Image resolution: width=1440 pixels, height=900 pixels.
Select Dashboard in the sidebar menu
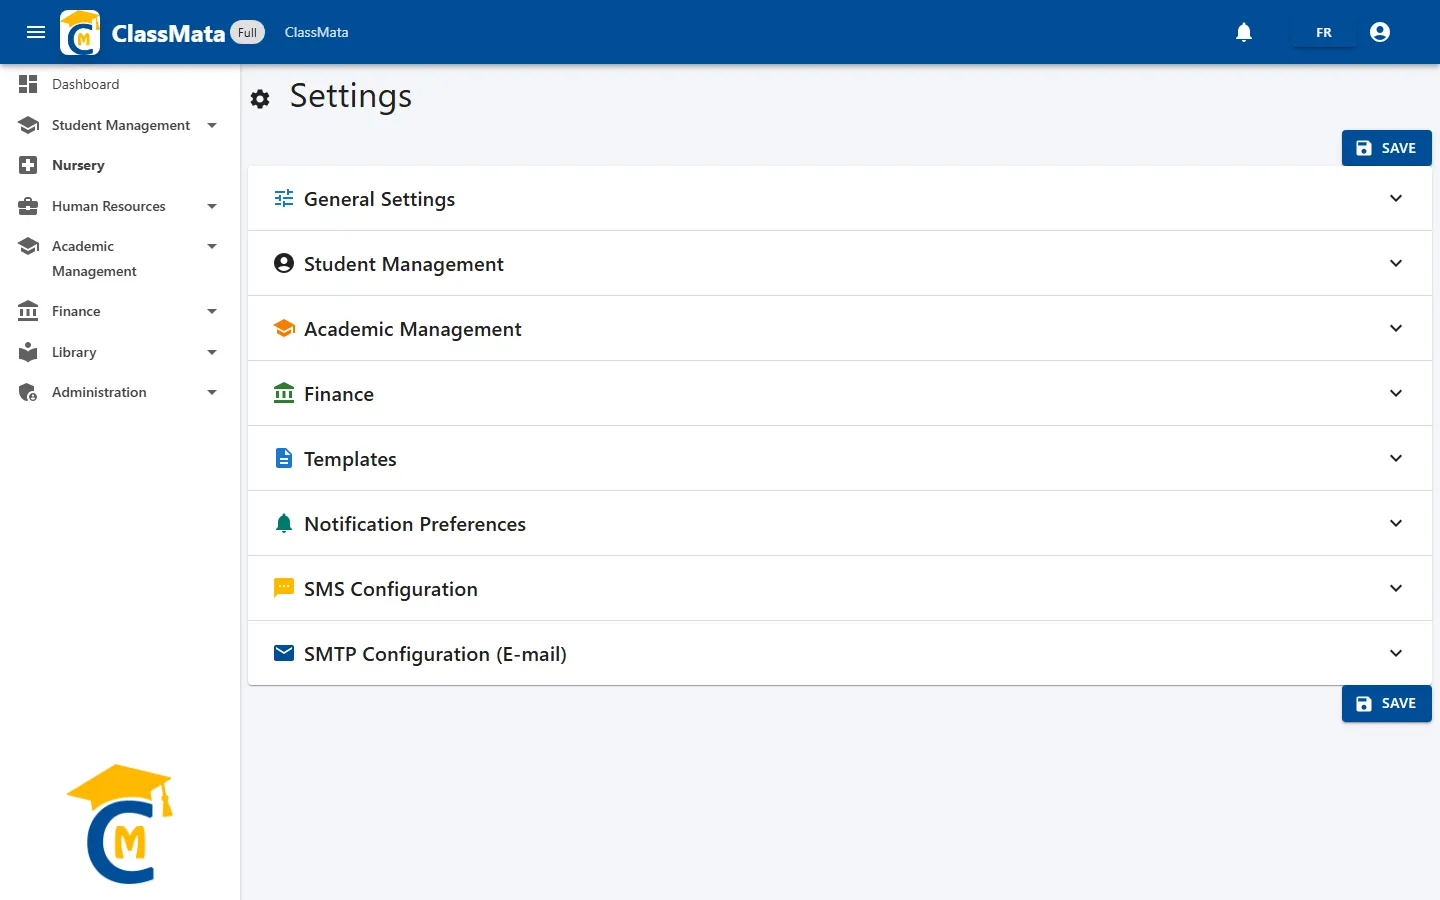tap(120, 84)
